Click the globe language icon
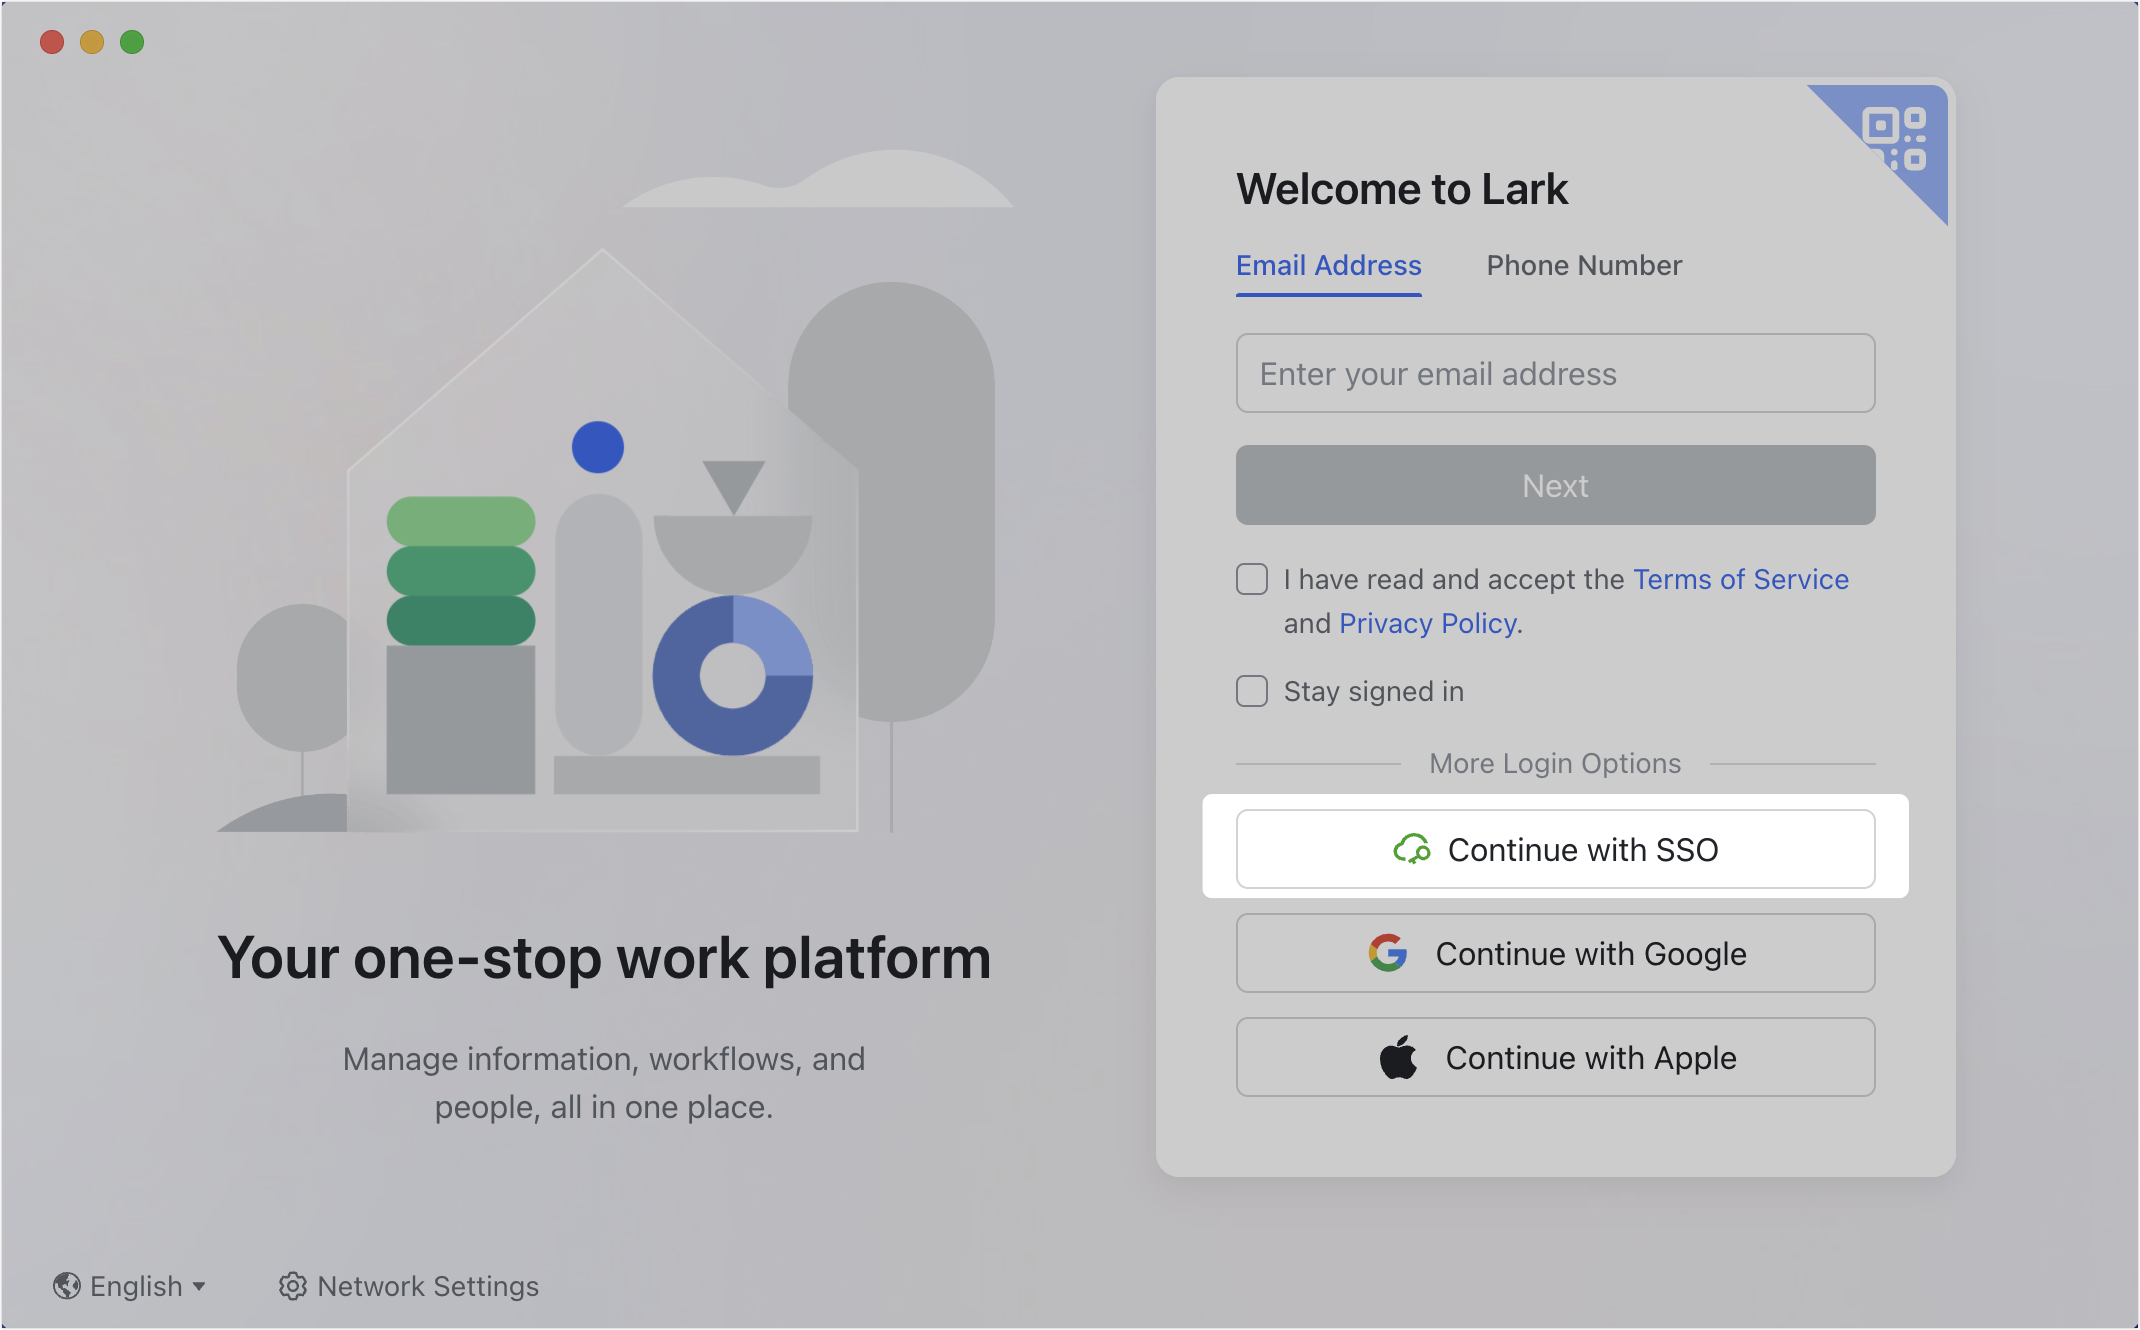The height and width of the screenshot is (1330, 2140). coord(67,1286)
